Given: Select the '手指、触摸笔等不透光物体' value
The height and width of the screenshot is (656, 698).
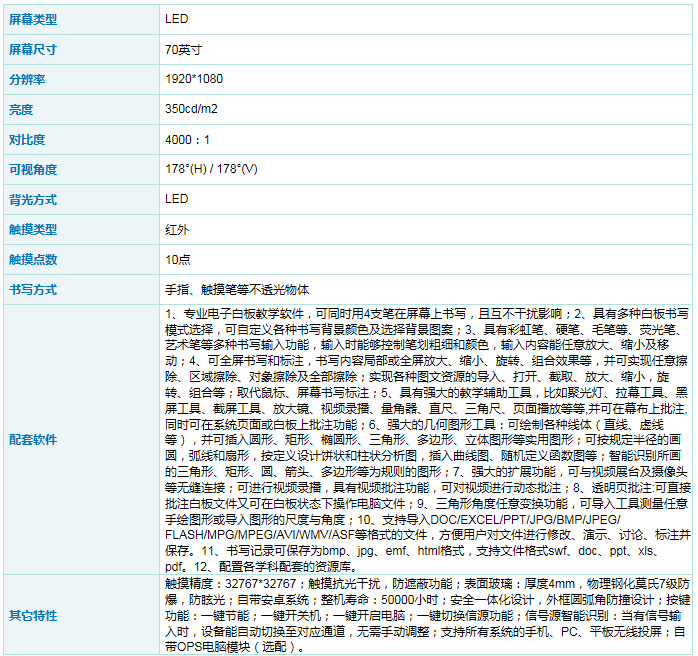Looking at the screenshot, I should point(237,290).
